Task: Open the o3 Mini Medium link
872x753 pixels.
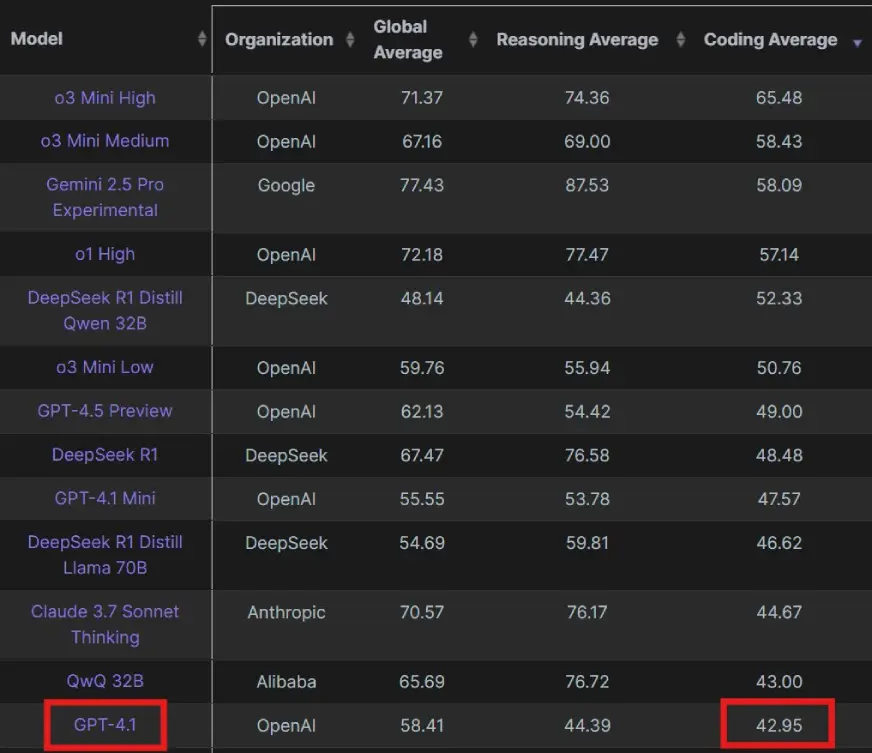Action: pyautogui.click(x=105, y=141)
